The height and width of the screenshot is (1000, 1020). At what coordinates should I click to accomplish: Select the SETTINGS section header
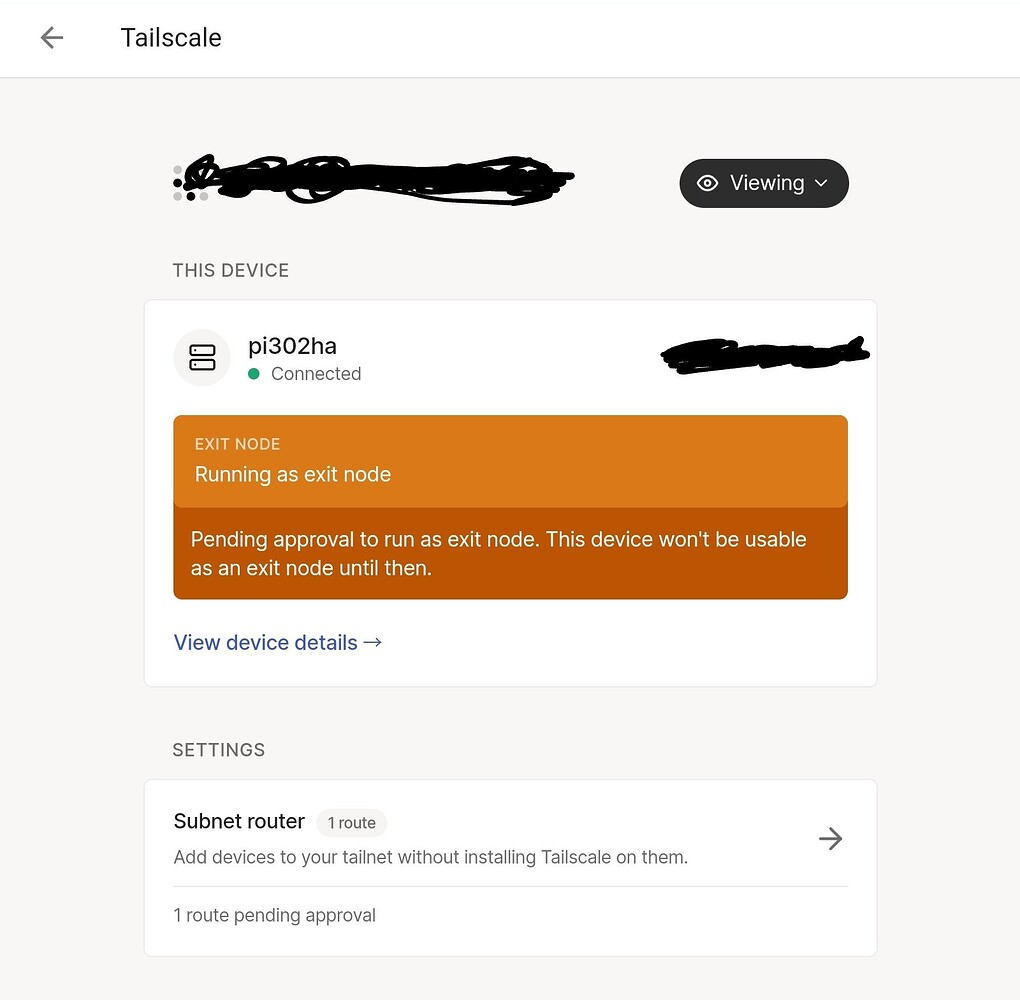point(218,749)
